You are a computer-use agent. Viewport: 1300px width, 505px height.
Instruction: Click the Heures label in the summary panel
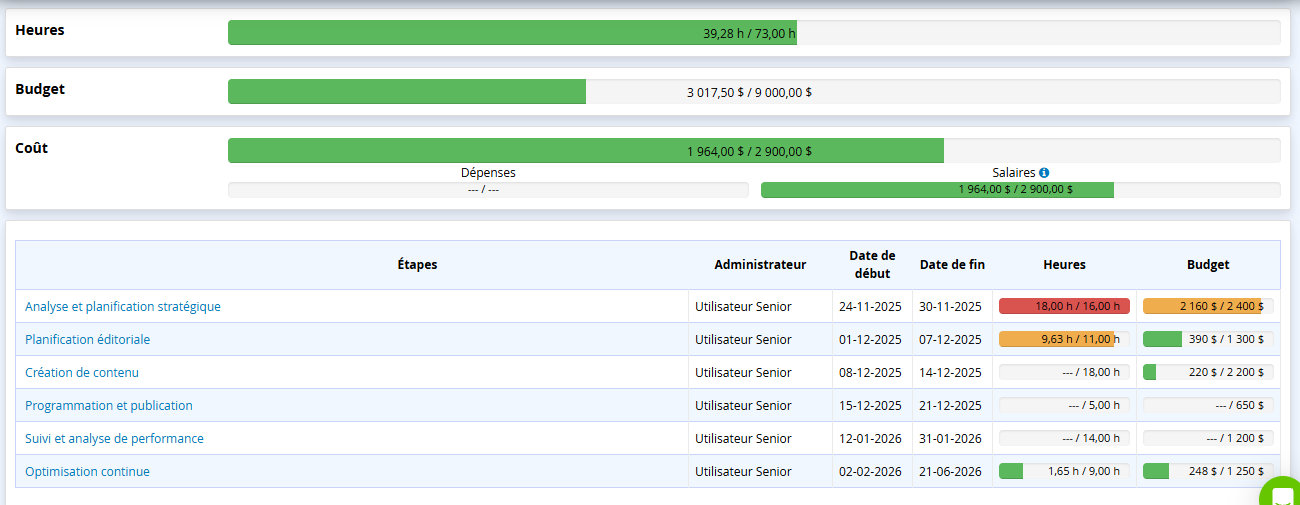click(40, 30)
